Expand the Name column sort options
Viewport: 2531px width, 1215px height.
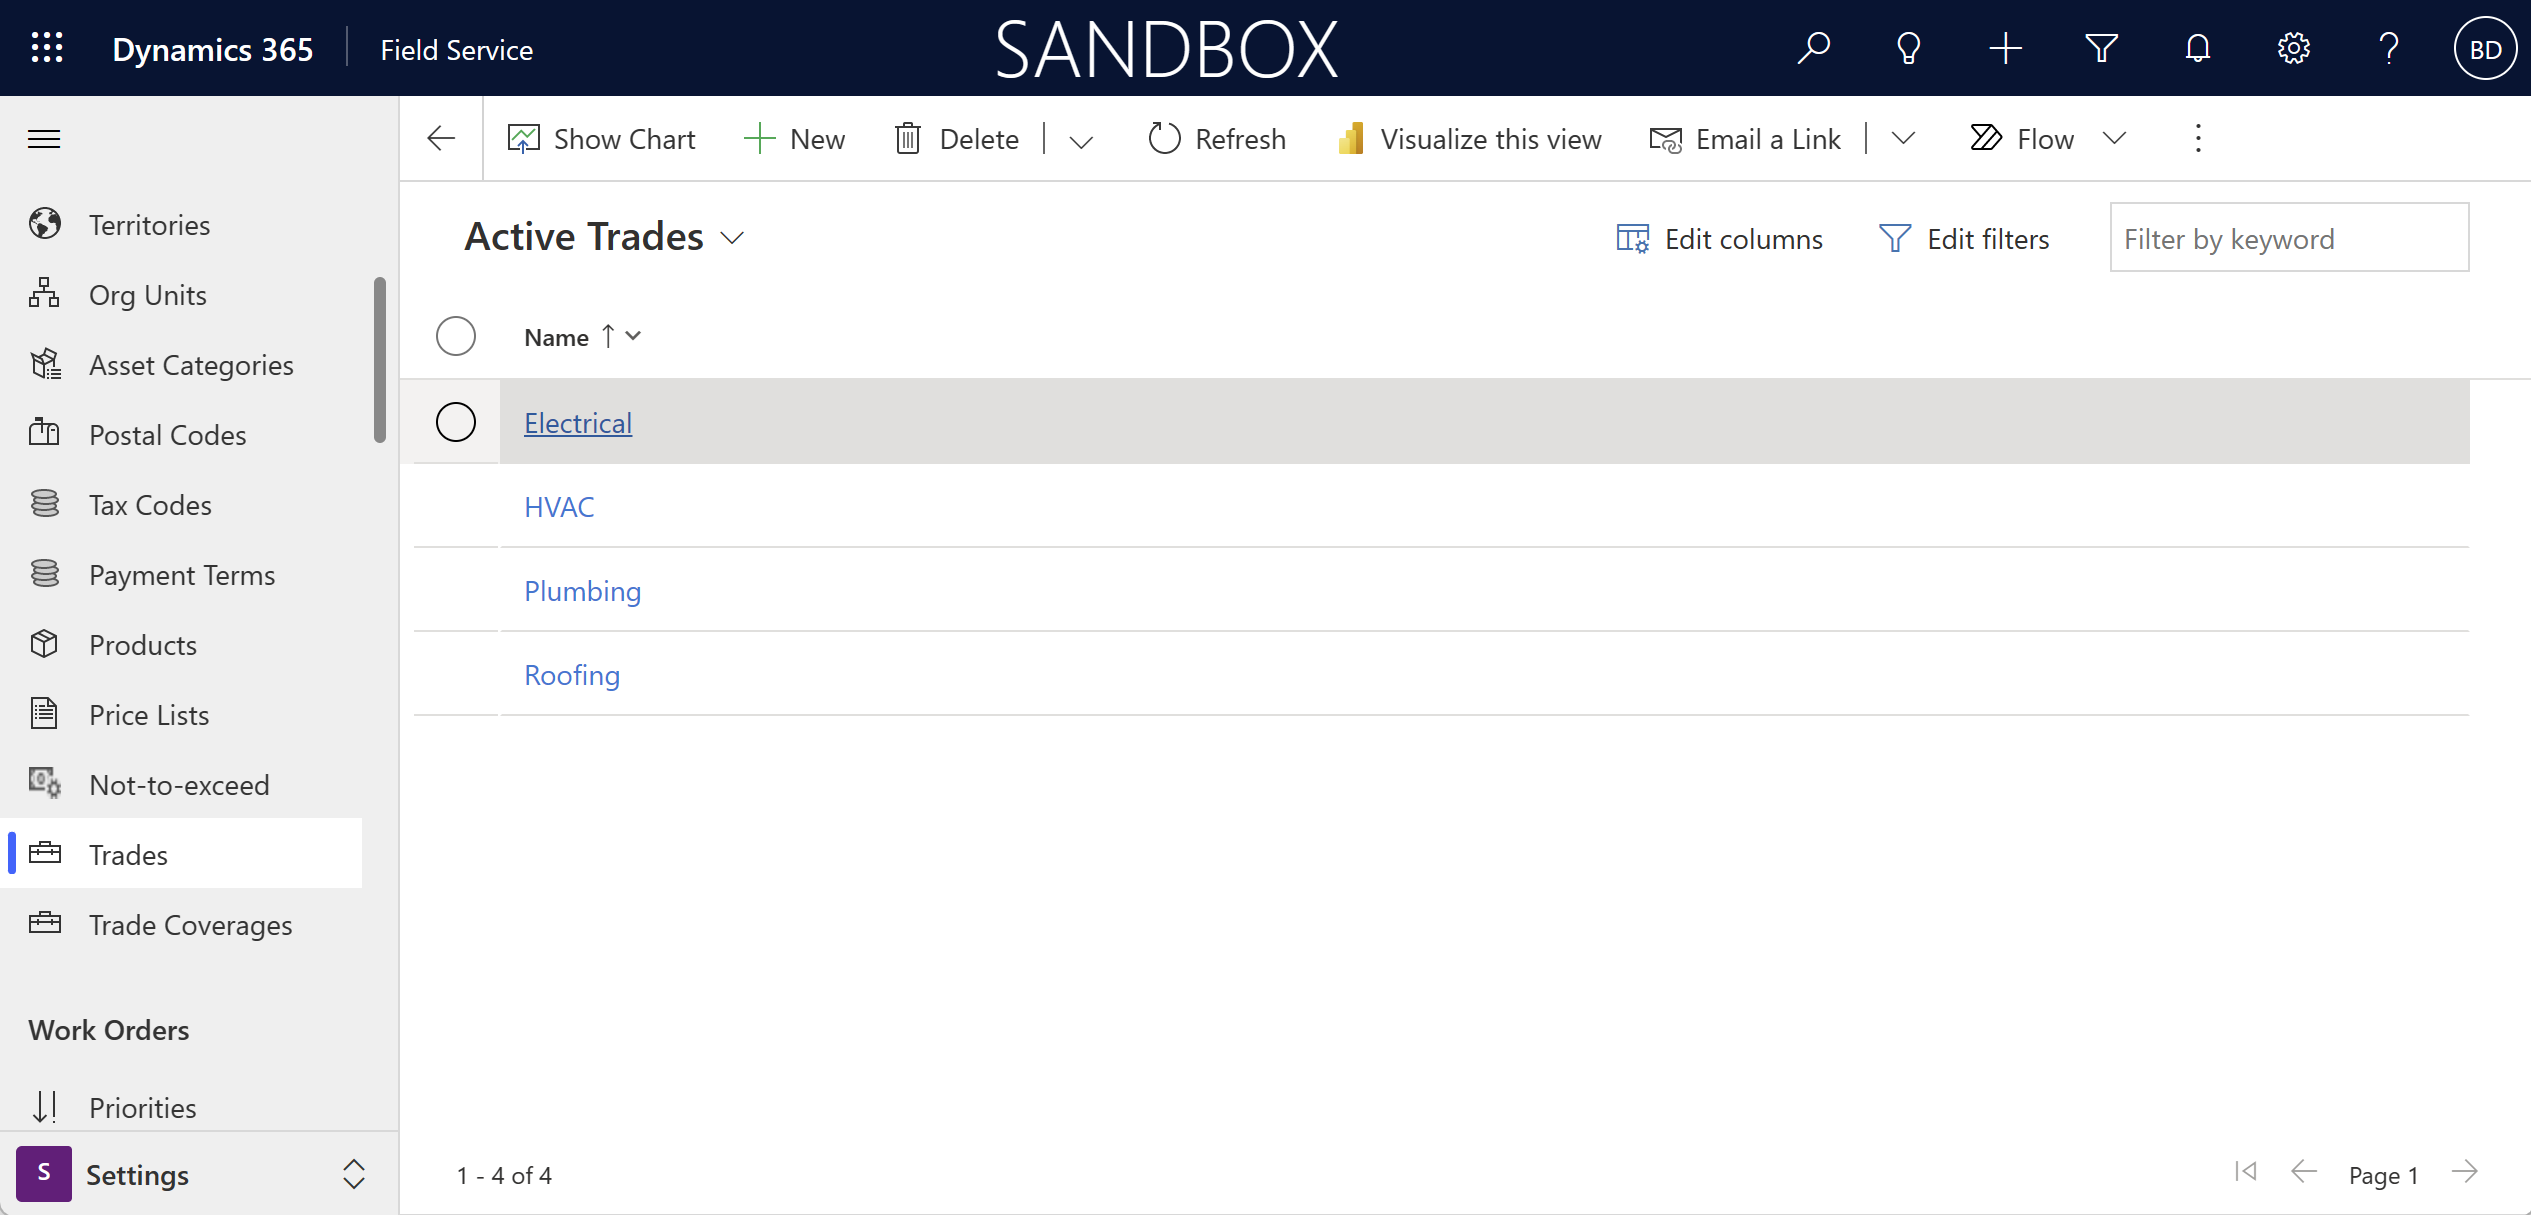click(634, 336)
